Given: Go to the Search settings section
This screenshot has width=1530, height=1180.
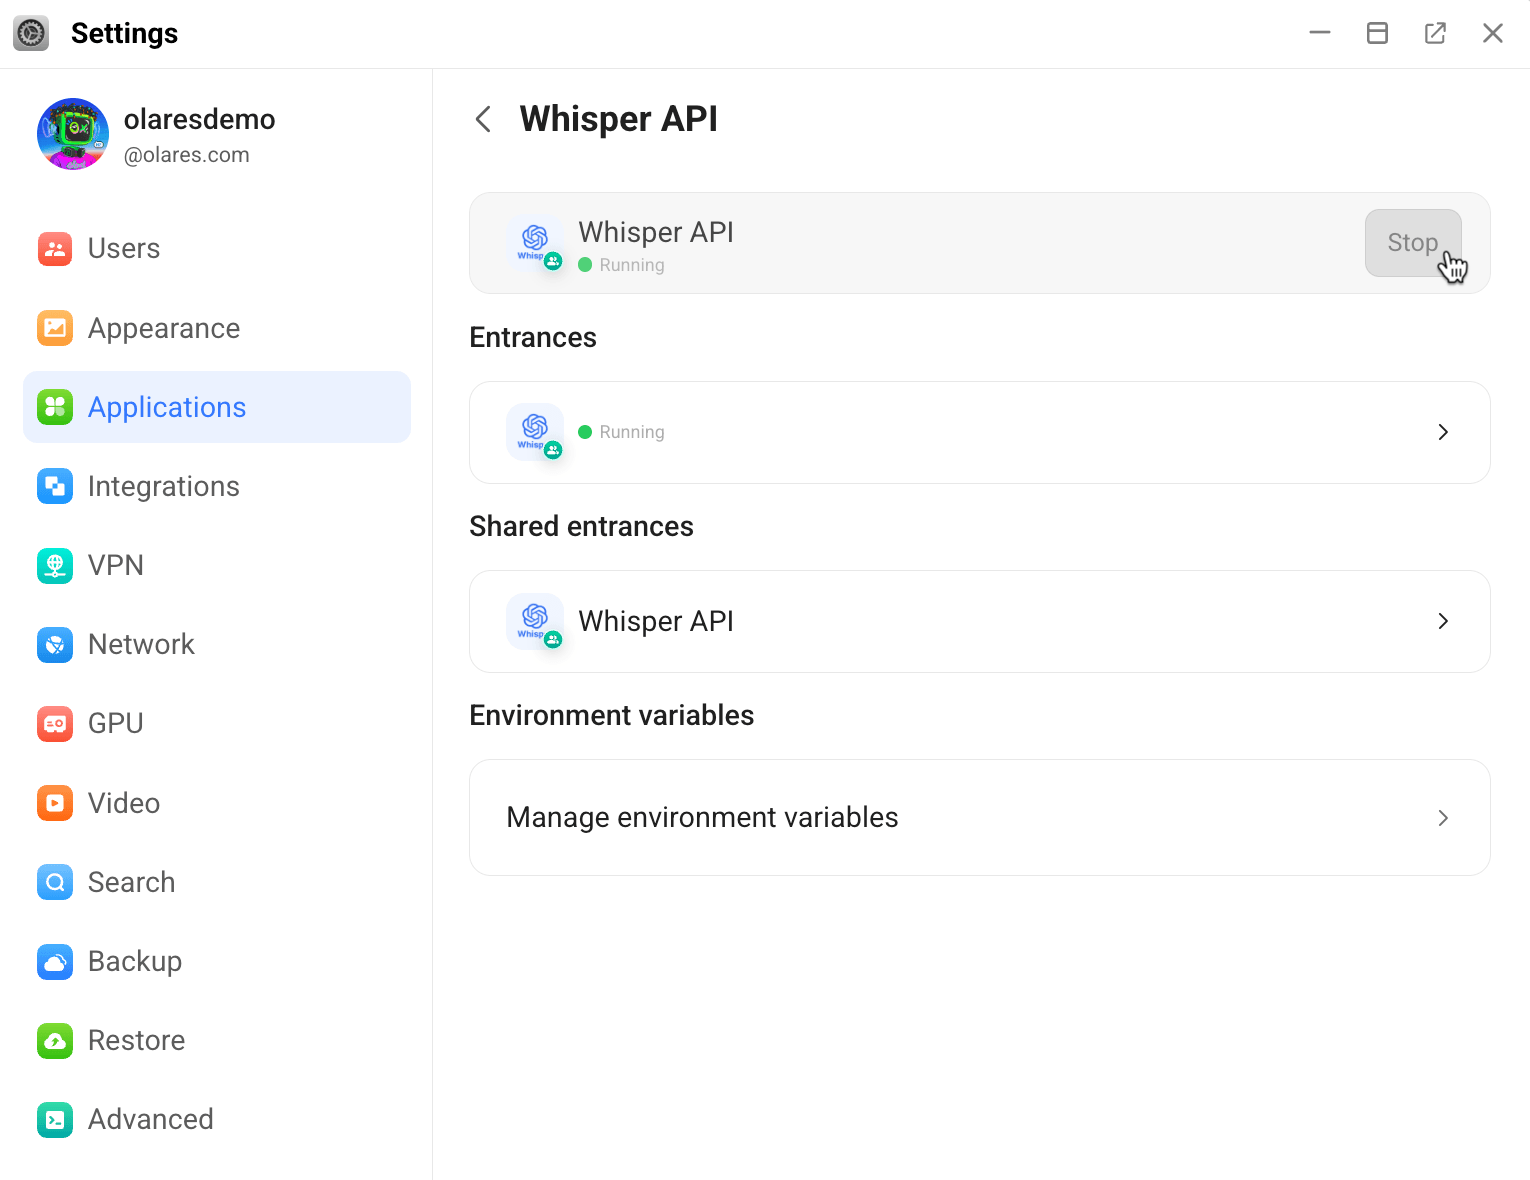Looking at the screenshot, I should (131, 882).
